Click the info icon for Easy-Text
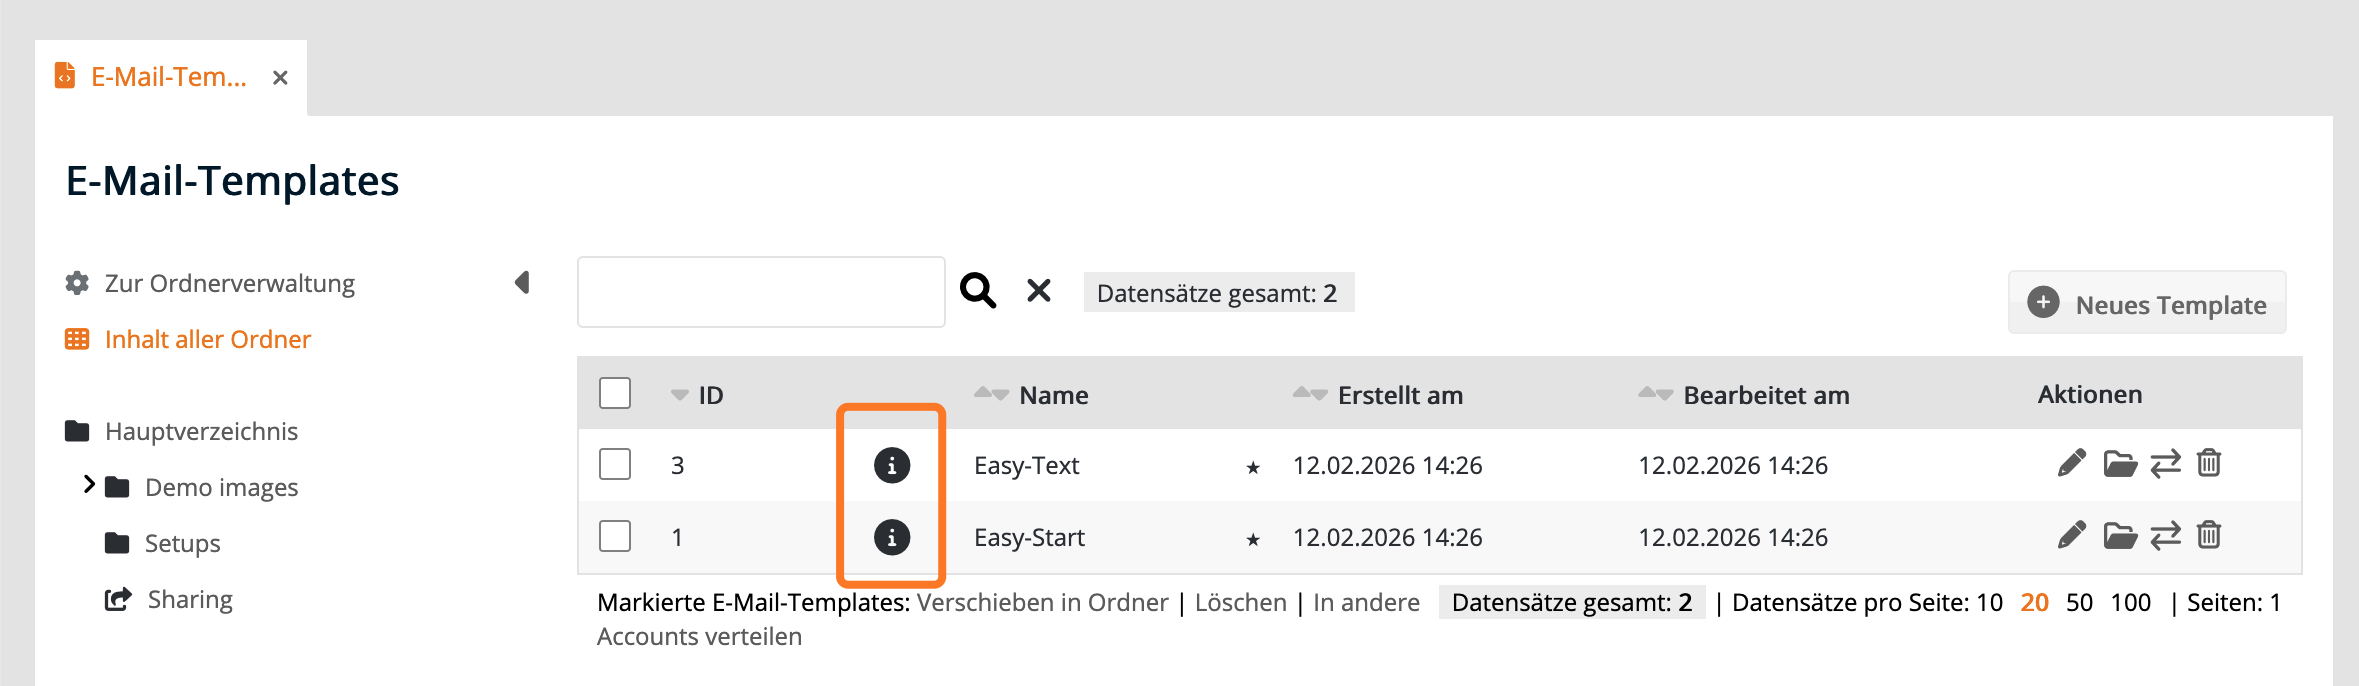Screen dimensions: 2359x686 coord(891,465)
